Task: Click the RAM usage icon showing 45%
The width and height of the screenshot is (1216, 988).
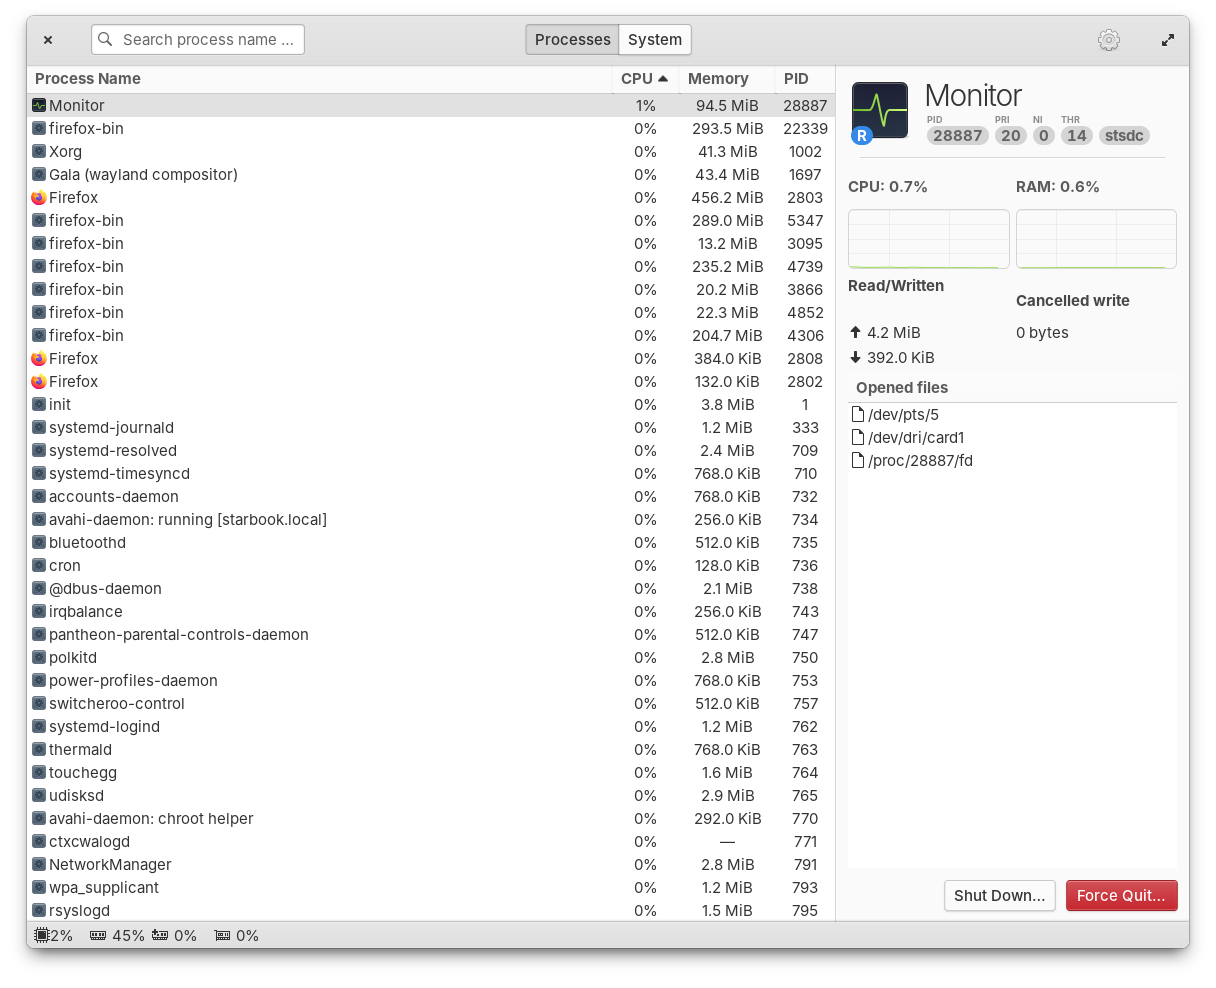Action: click(97, 934)
